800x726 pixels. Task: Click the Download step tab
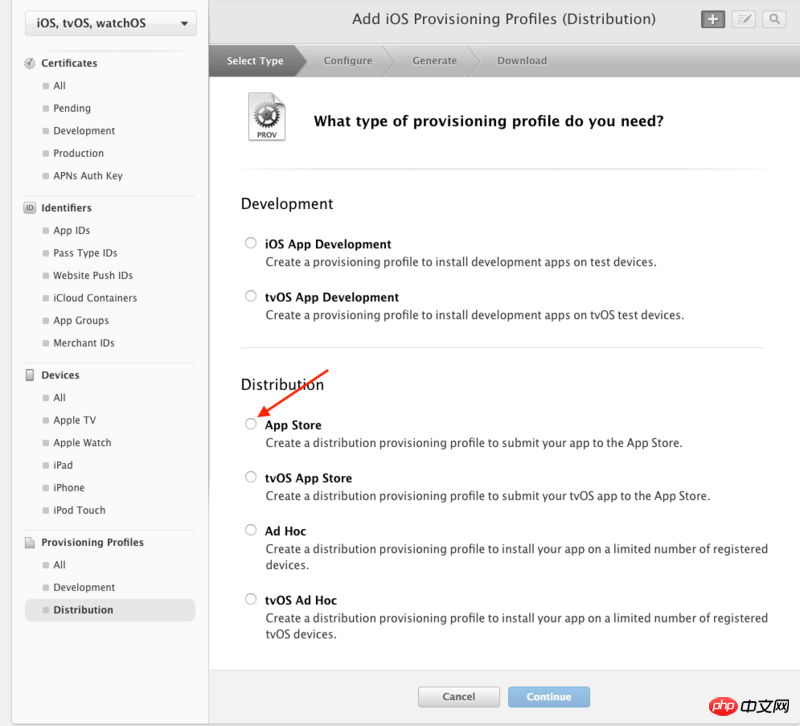tap(522, 61)
